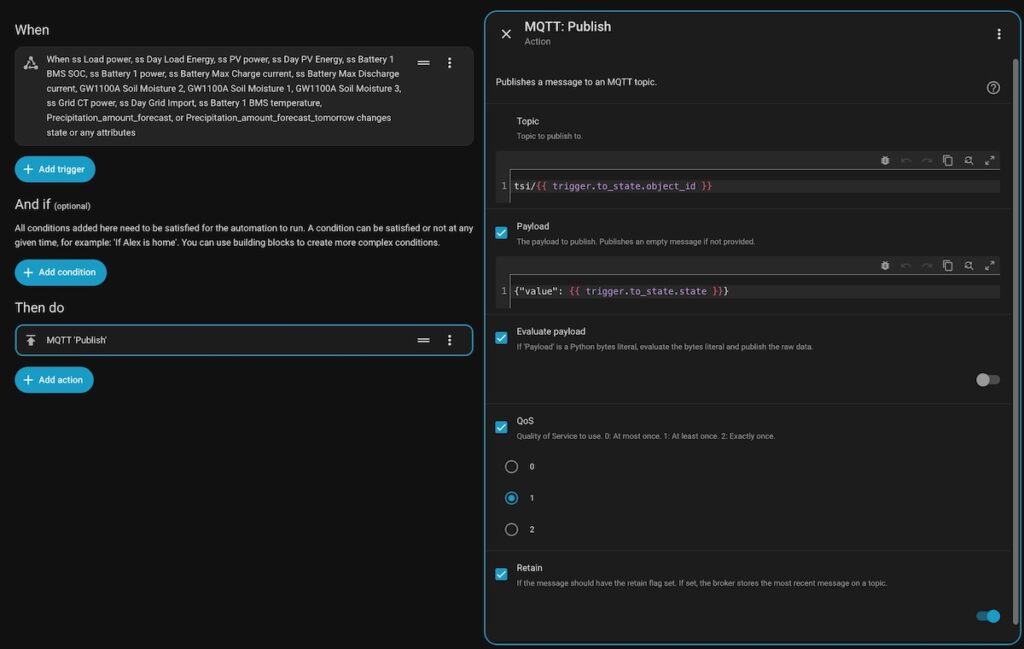Grab the drag handle on the trigger row
Screen dimensions: 1024x649
[424, 63]
